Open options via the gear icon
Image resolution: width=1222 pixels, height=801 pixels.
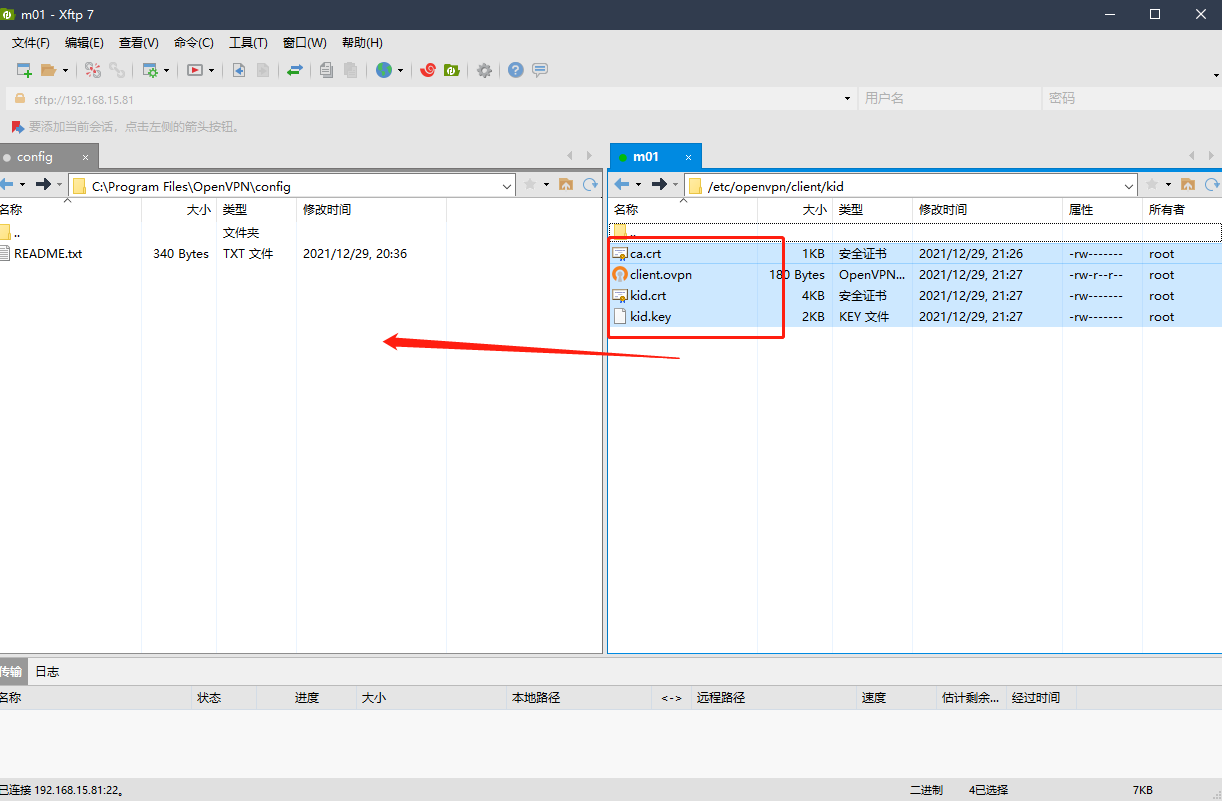point(484,70)
